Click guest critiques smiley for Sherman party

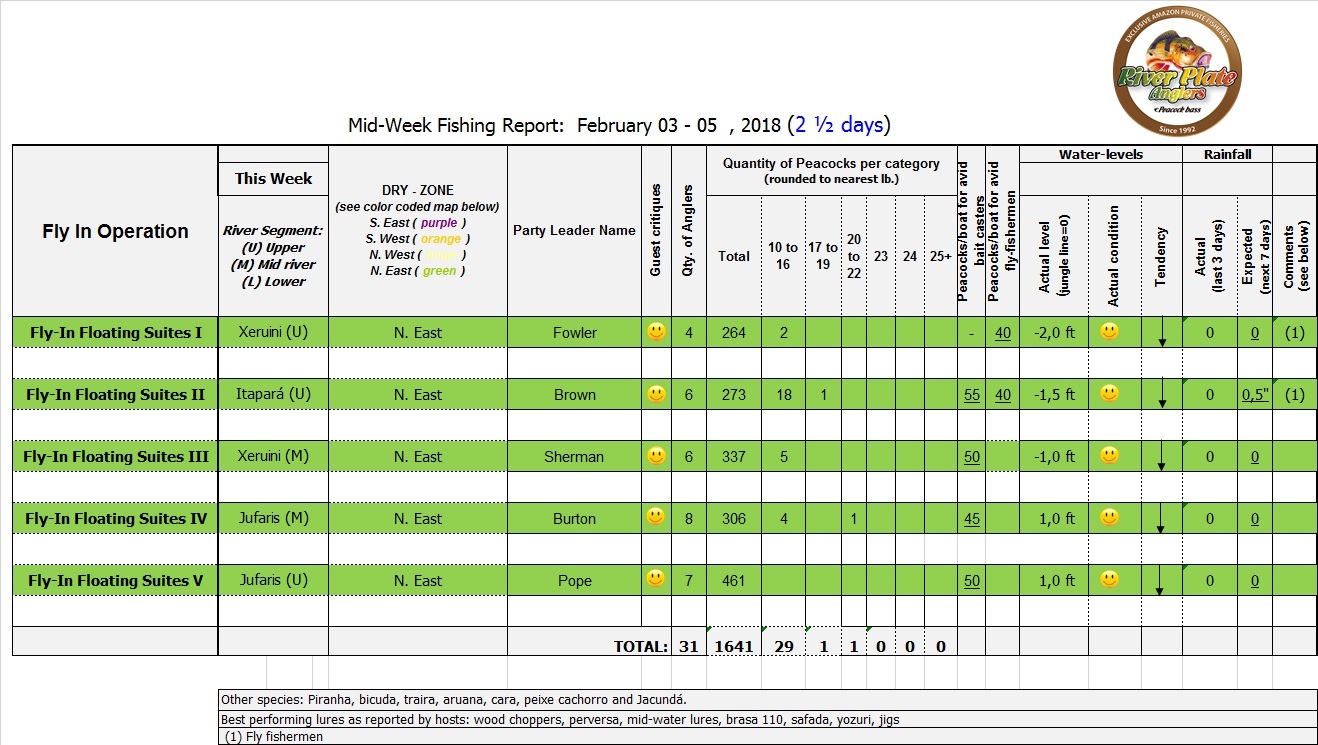(x=656, y=456)
